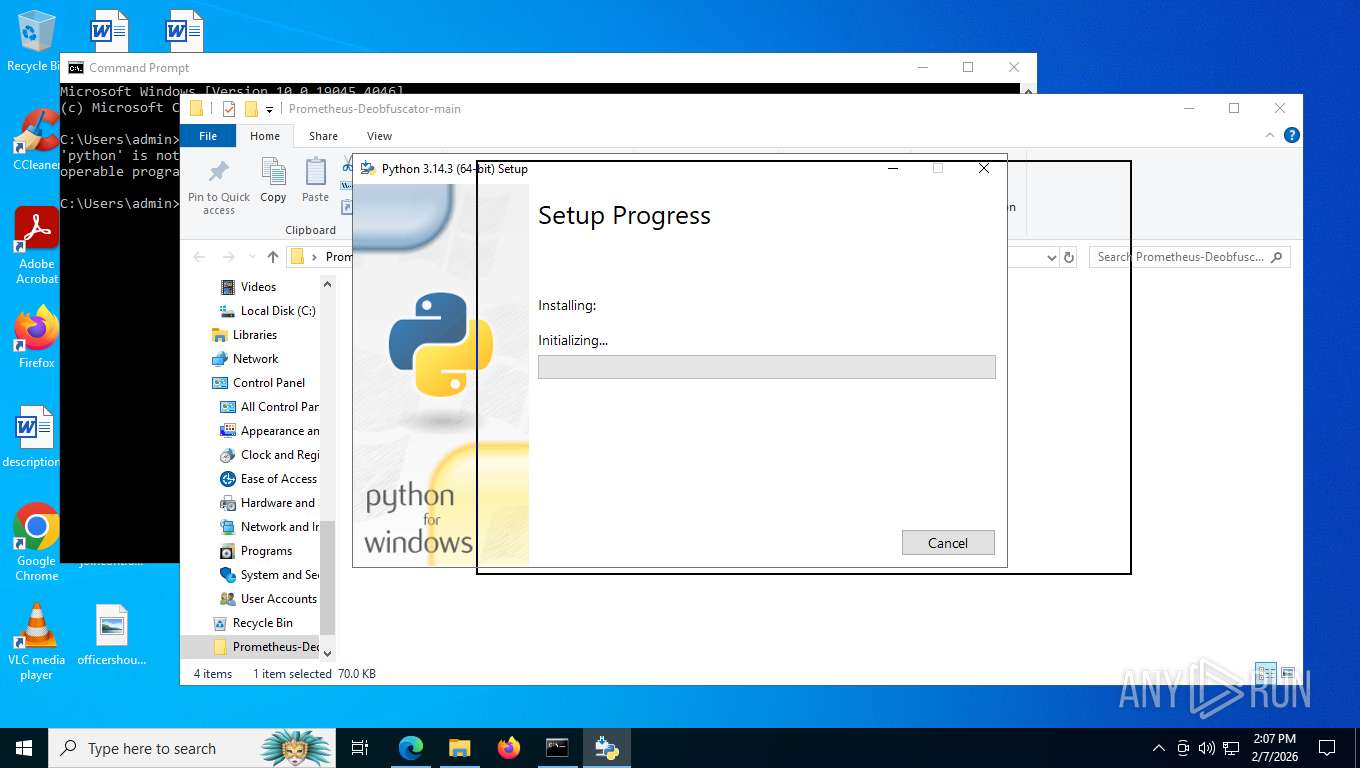The width and height of the screenshot is (1360, 768).
Task: Select Videos in navigation pane
Action: click(x=258, y=287)
